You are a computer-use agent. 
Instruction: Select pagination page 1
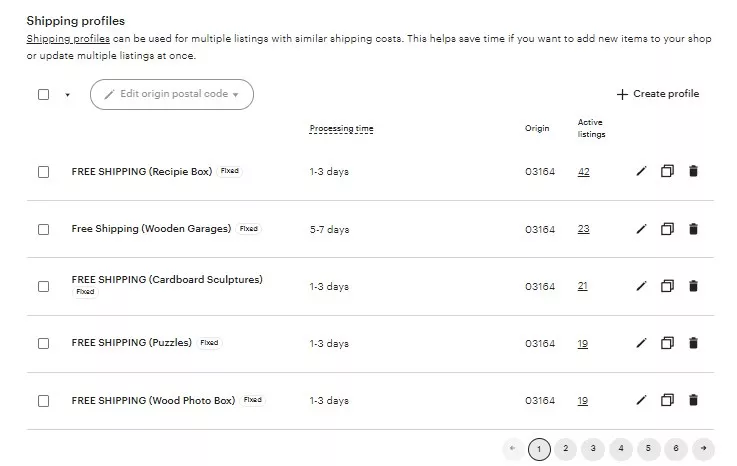[x=539, y=449]
